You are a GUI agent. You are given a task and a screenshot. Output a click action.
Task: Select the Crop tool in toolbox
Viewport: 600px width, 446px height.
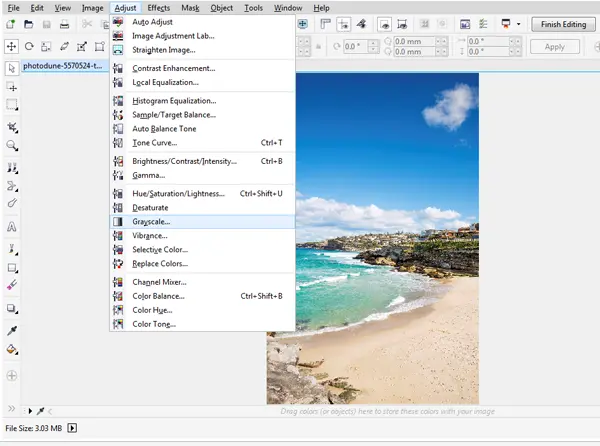tap(12, 127)
